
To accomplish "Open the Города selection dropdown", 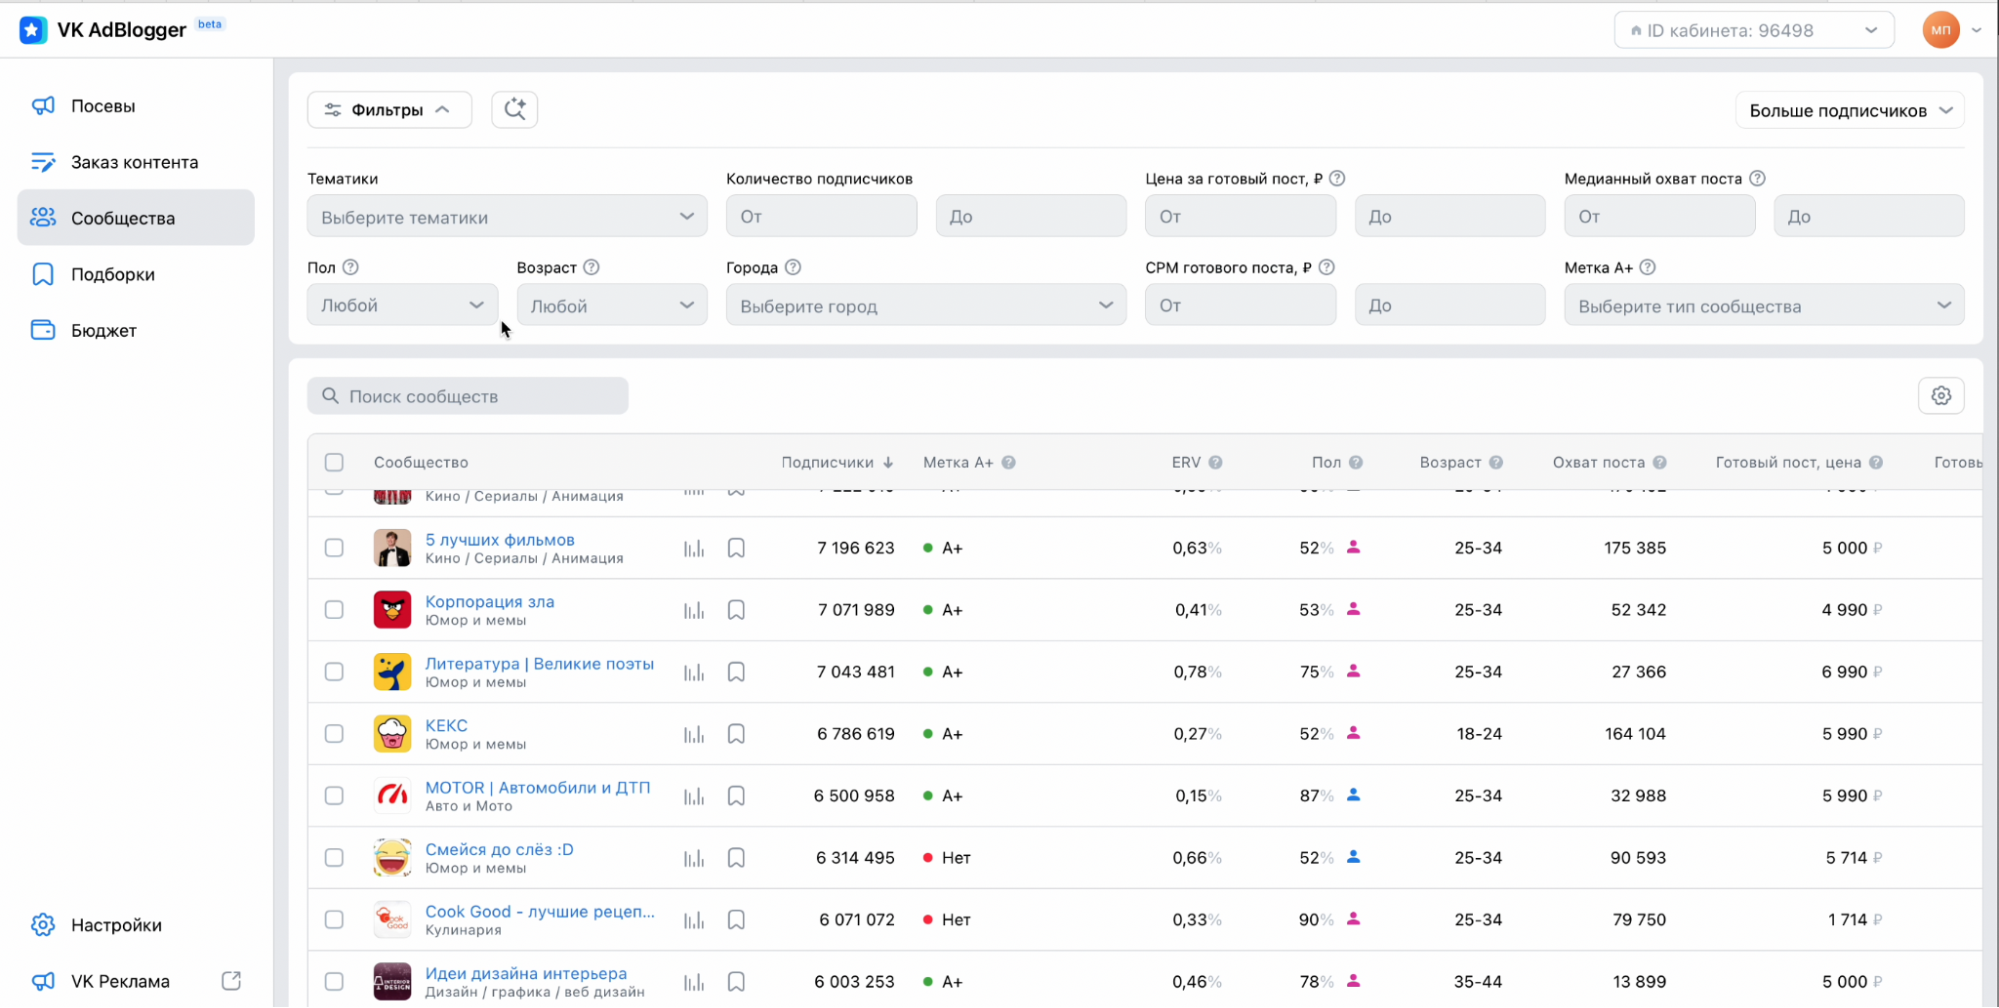I will pyautogui.click(x=926, y=305).
